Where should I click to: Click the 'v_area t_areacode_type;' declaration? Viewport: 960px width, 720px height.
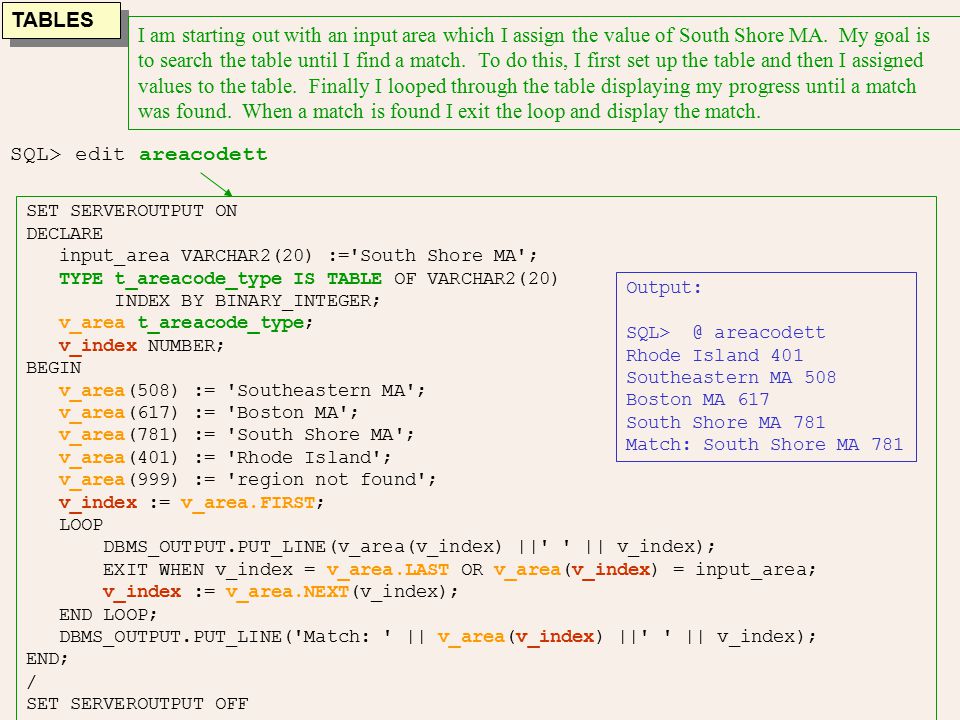pyautogui.click(x=186, y=323)
